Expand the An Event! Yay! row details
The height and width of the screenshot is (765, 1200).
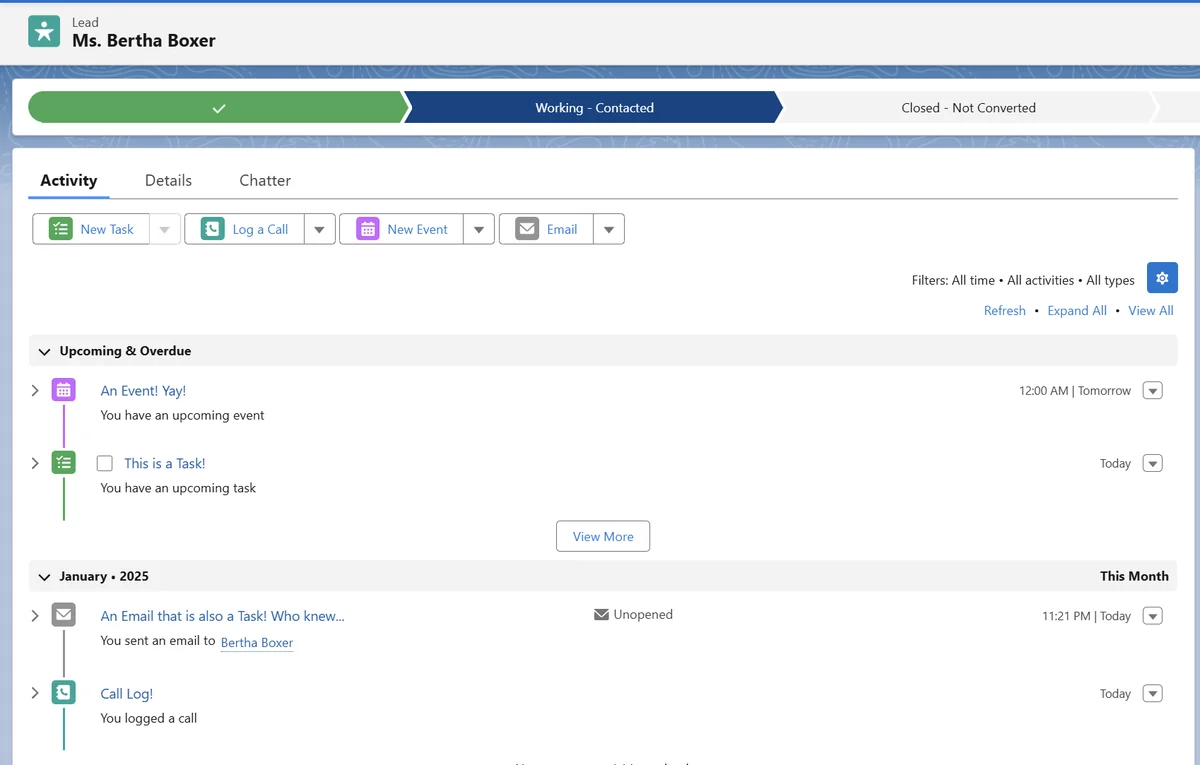tap(35, 390)
